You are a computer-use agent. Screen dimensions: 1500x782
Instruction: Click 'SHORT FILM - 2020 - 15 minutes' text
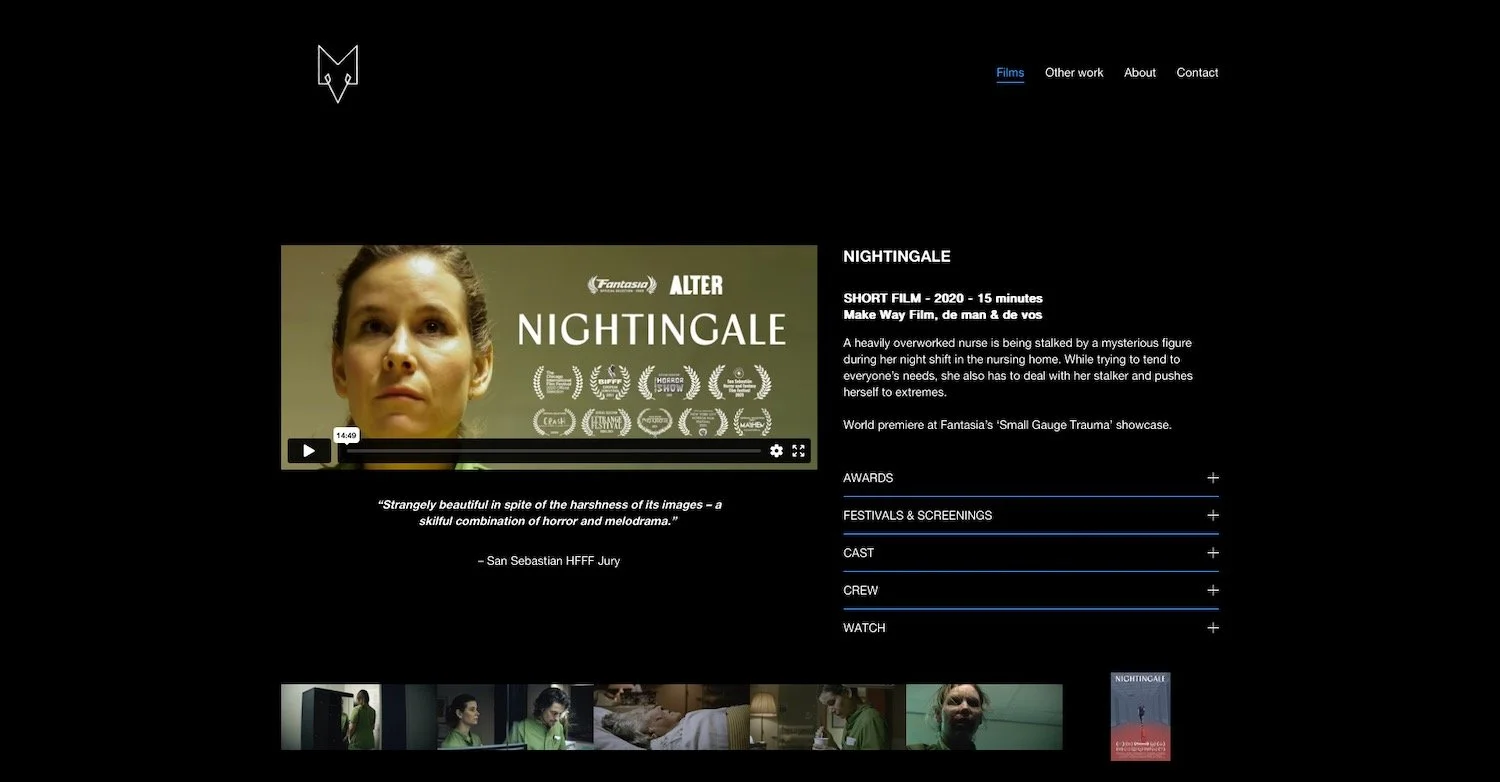click(943, 298)
